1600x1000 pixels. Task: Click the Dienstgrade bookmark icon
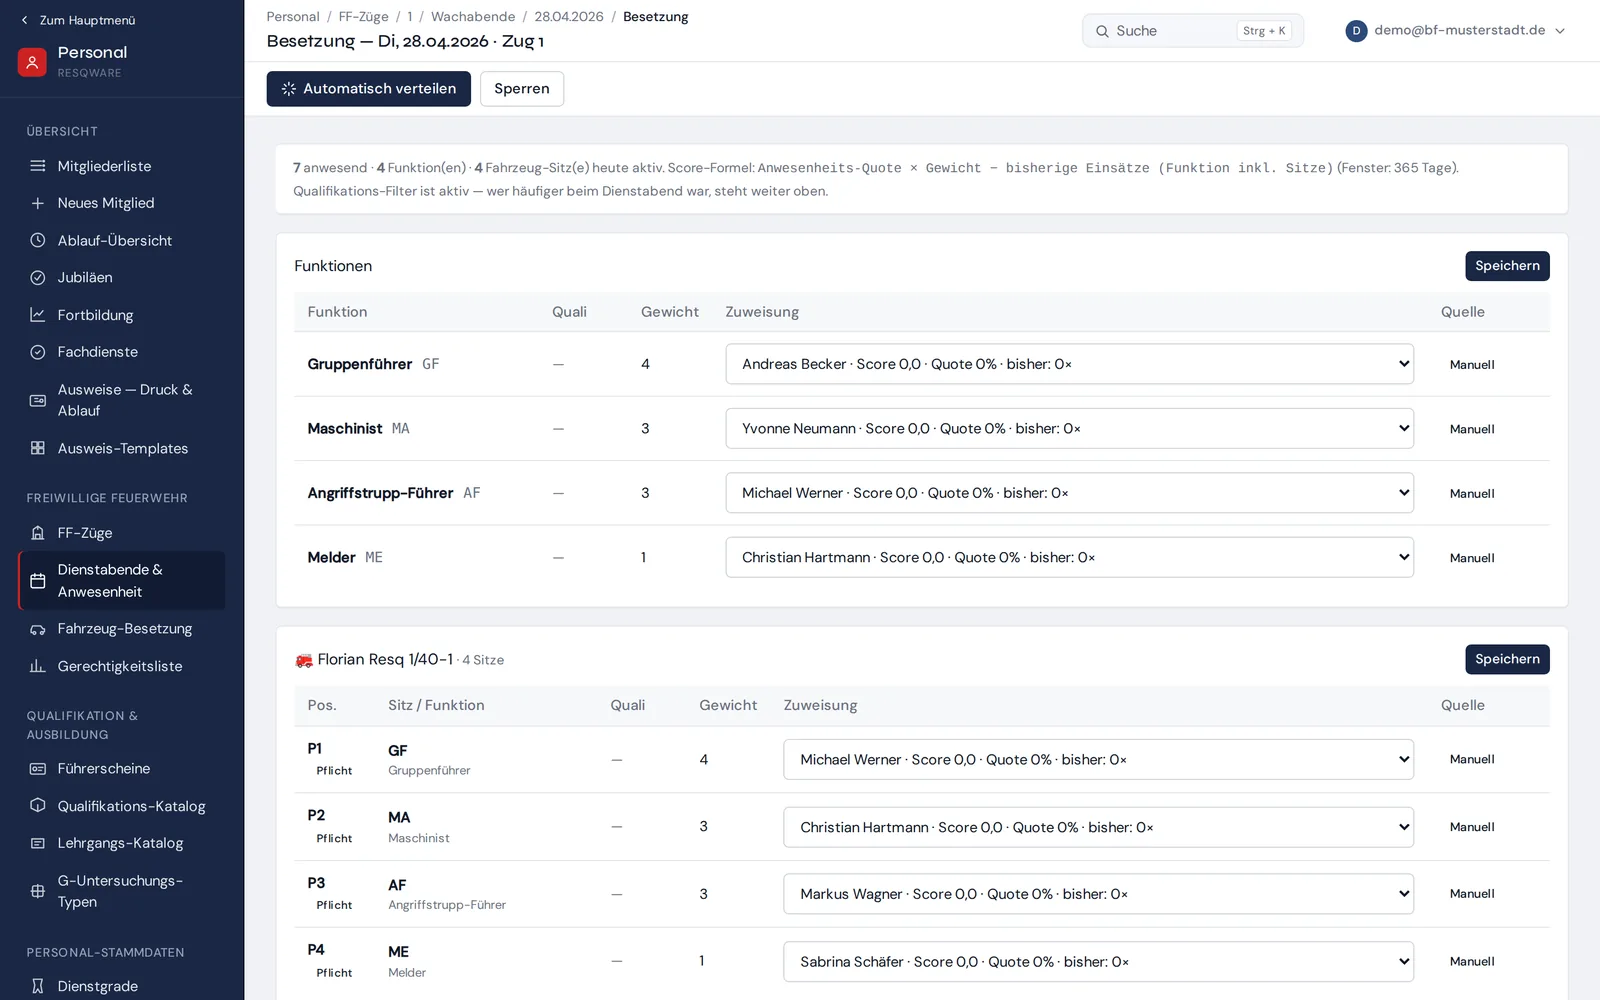(38, 986)
